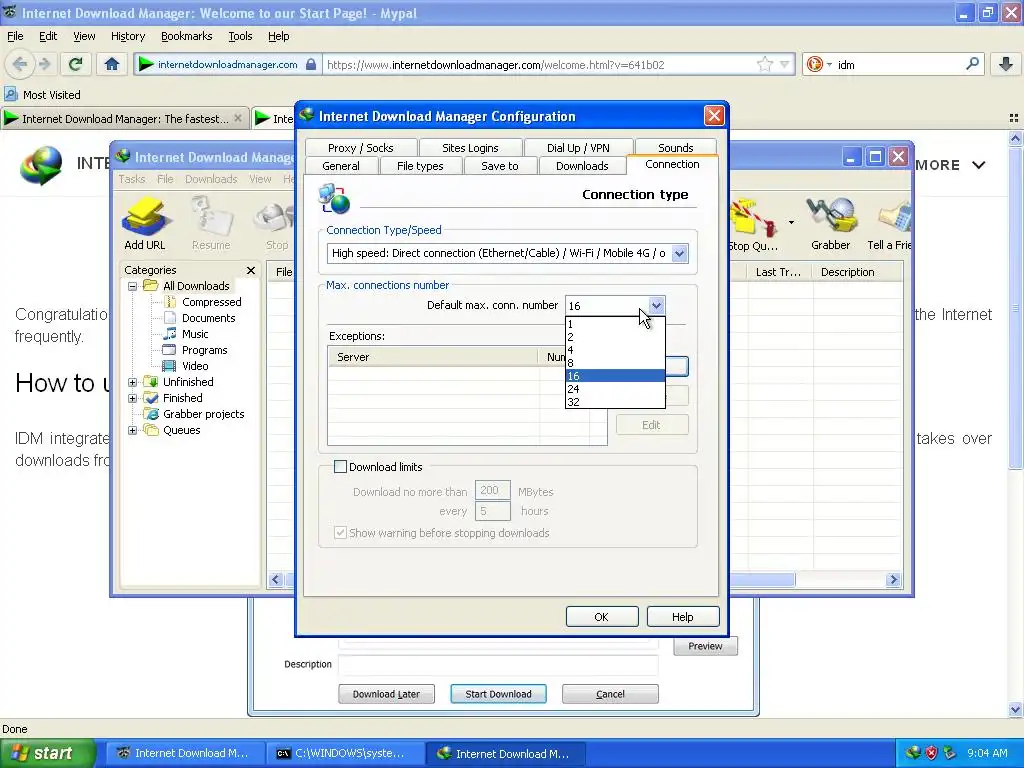
Task: Open the C:\WINDOWS\system taskbar item
Action: click(345, 753)
